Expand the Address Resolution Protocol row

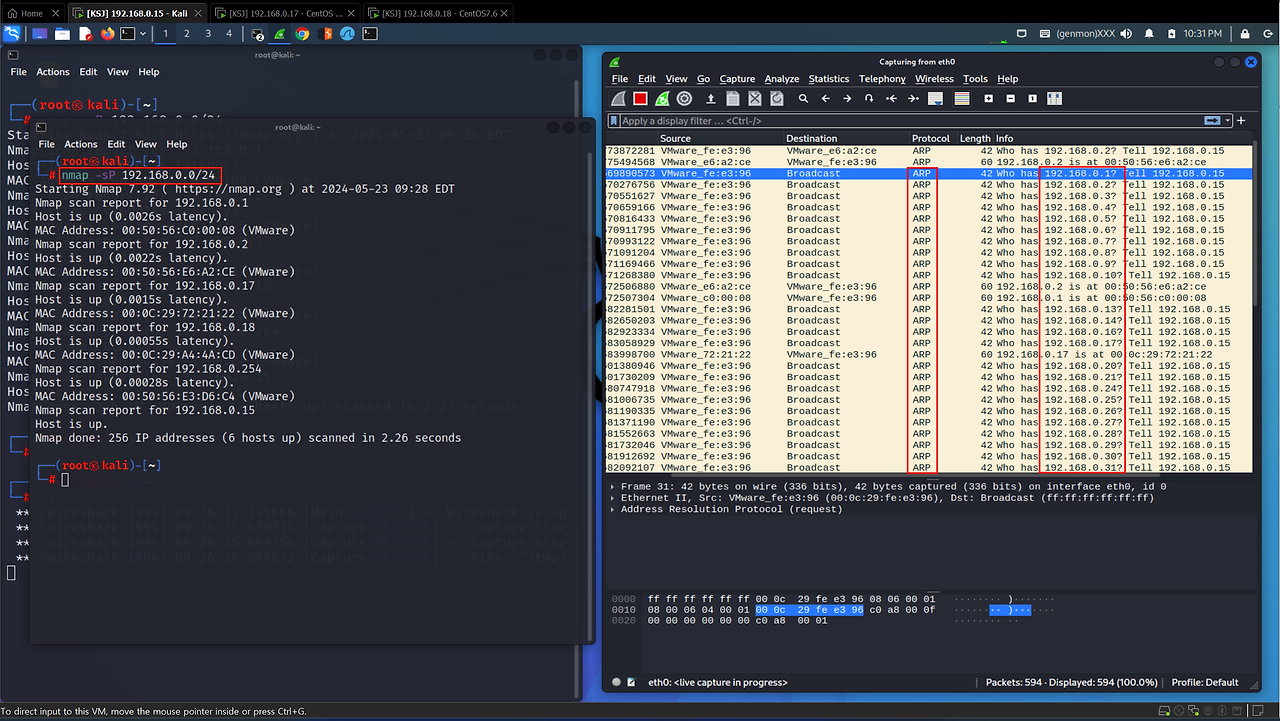coord(613,509)
